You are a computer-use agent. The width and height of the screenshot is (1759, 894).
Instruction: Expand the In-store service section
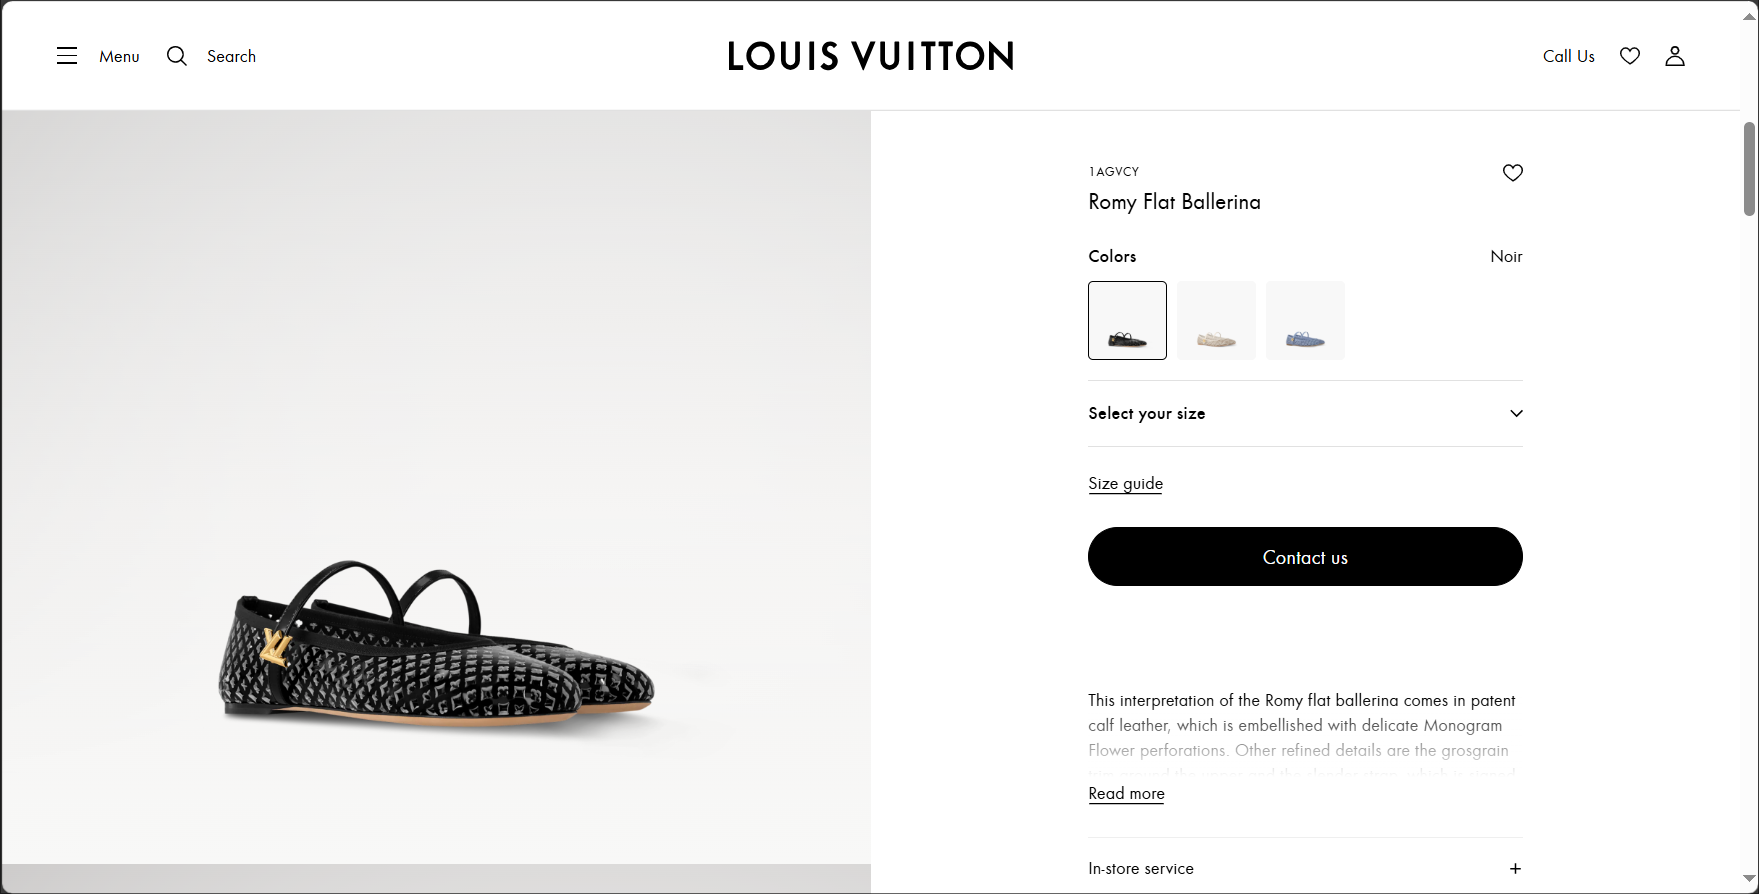point(1515,869)
